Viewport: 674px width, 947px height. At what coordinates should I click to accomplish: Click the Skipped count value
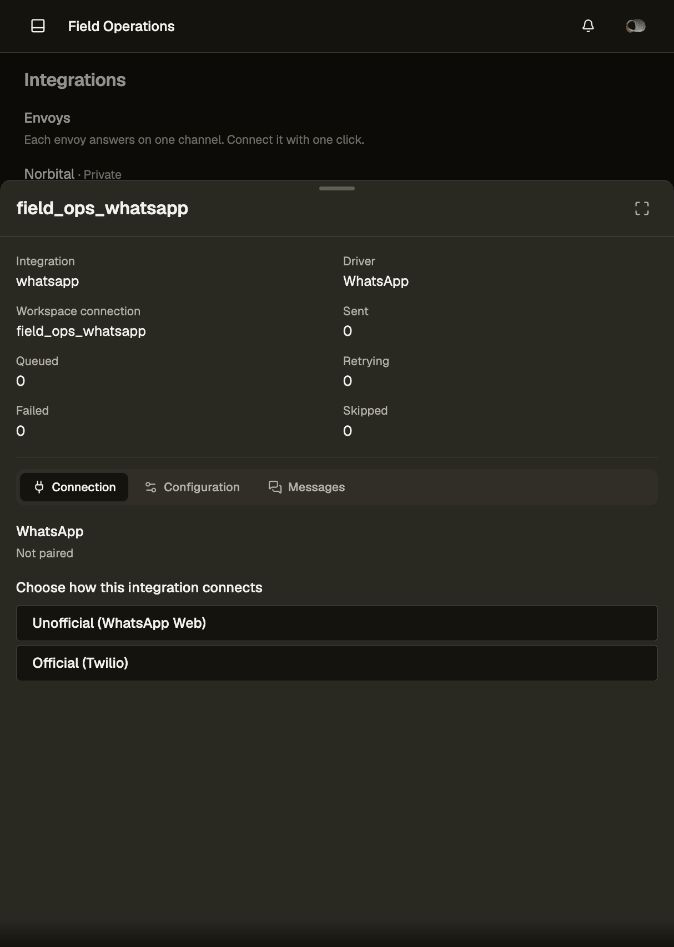point(347,431)
